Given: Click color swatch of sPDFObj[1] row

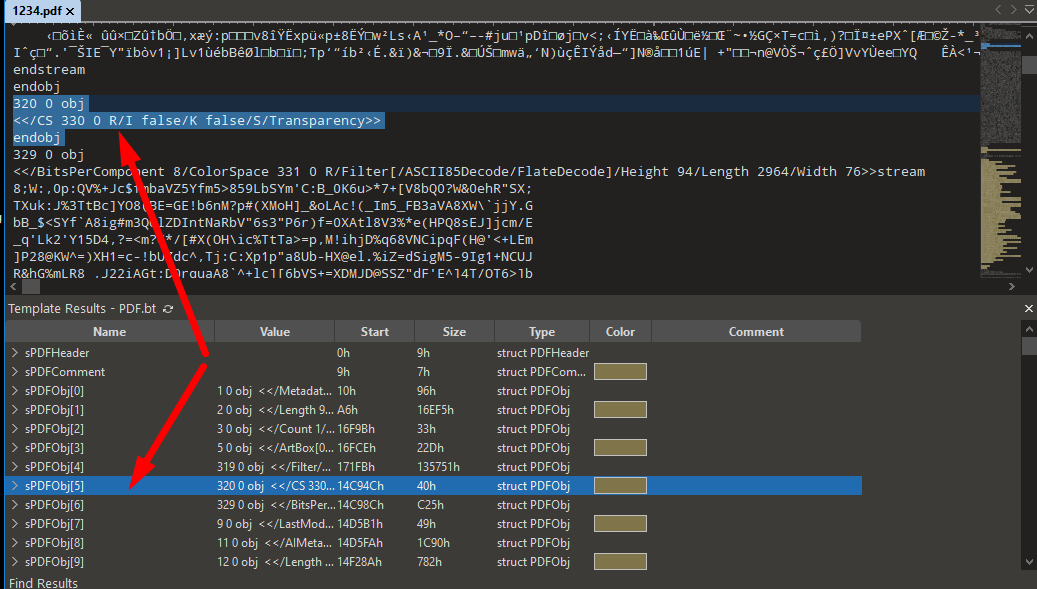Looking at the screenshot, I should click(x=620, y=410).
